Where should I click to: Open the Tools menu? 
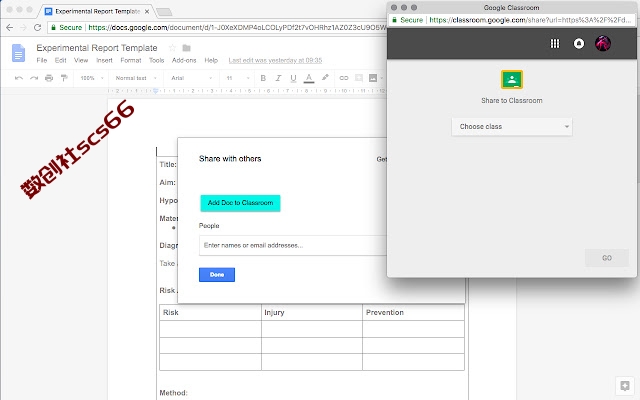pyautogui.click(x=156, y=60)
